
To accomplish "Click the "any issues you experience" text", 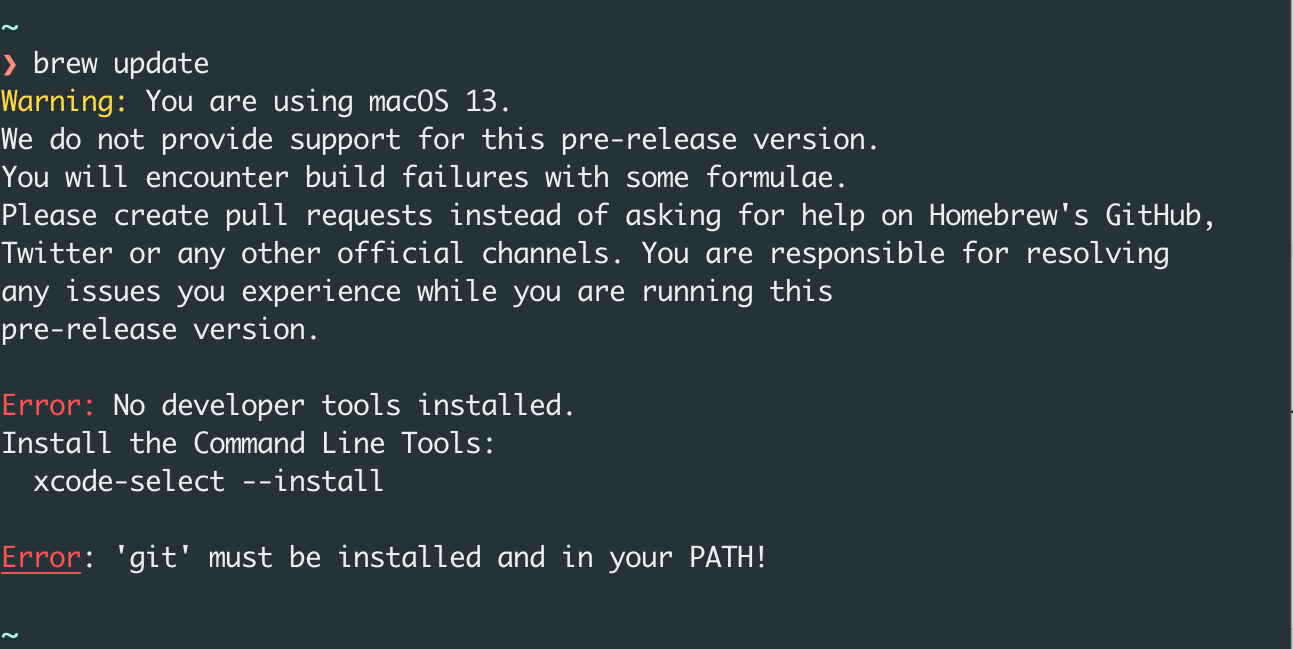I will 200,292.
